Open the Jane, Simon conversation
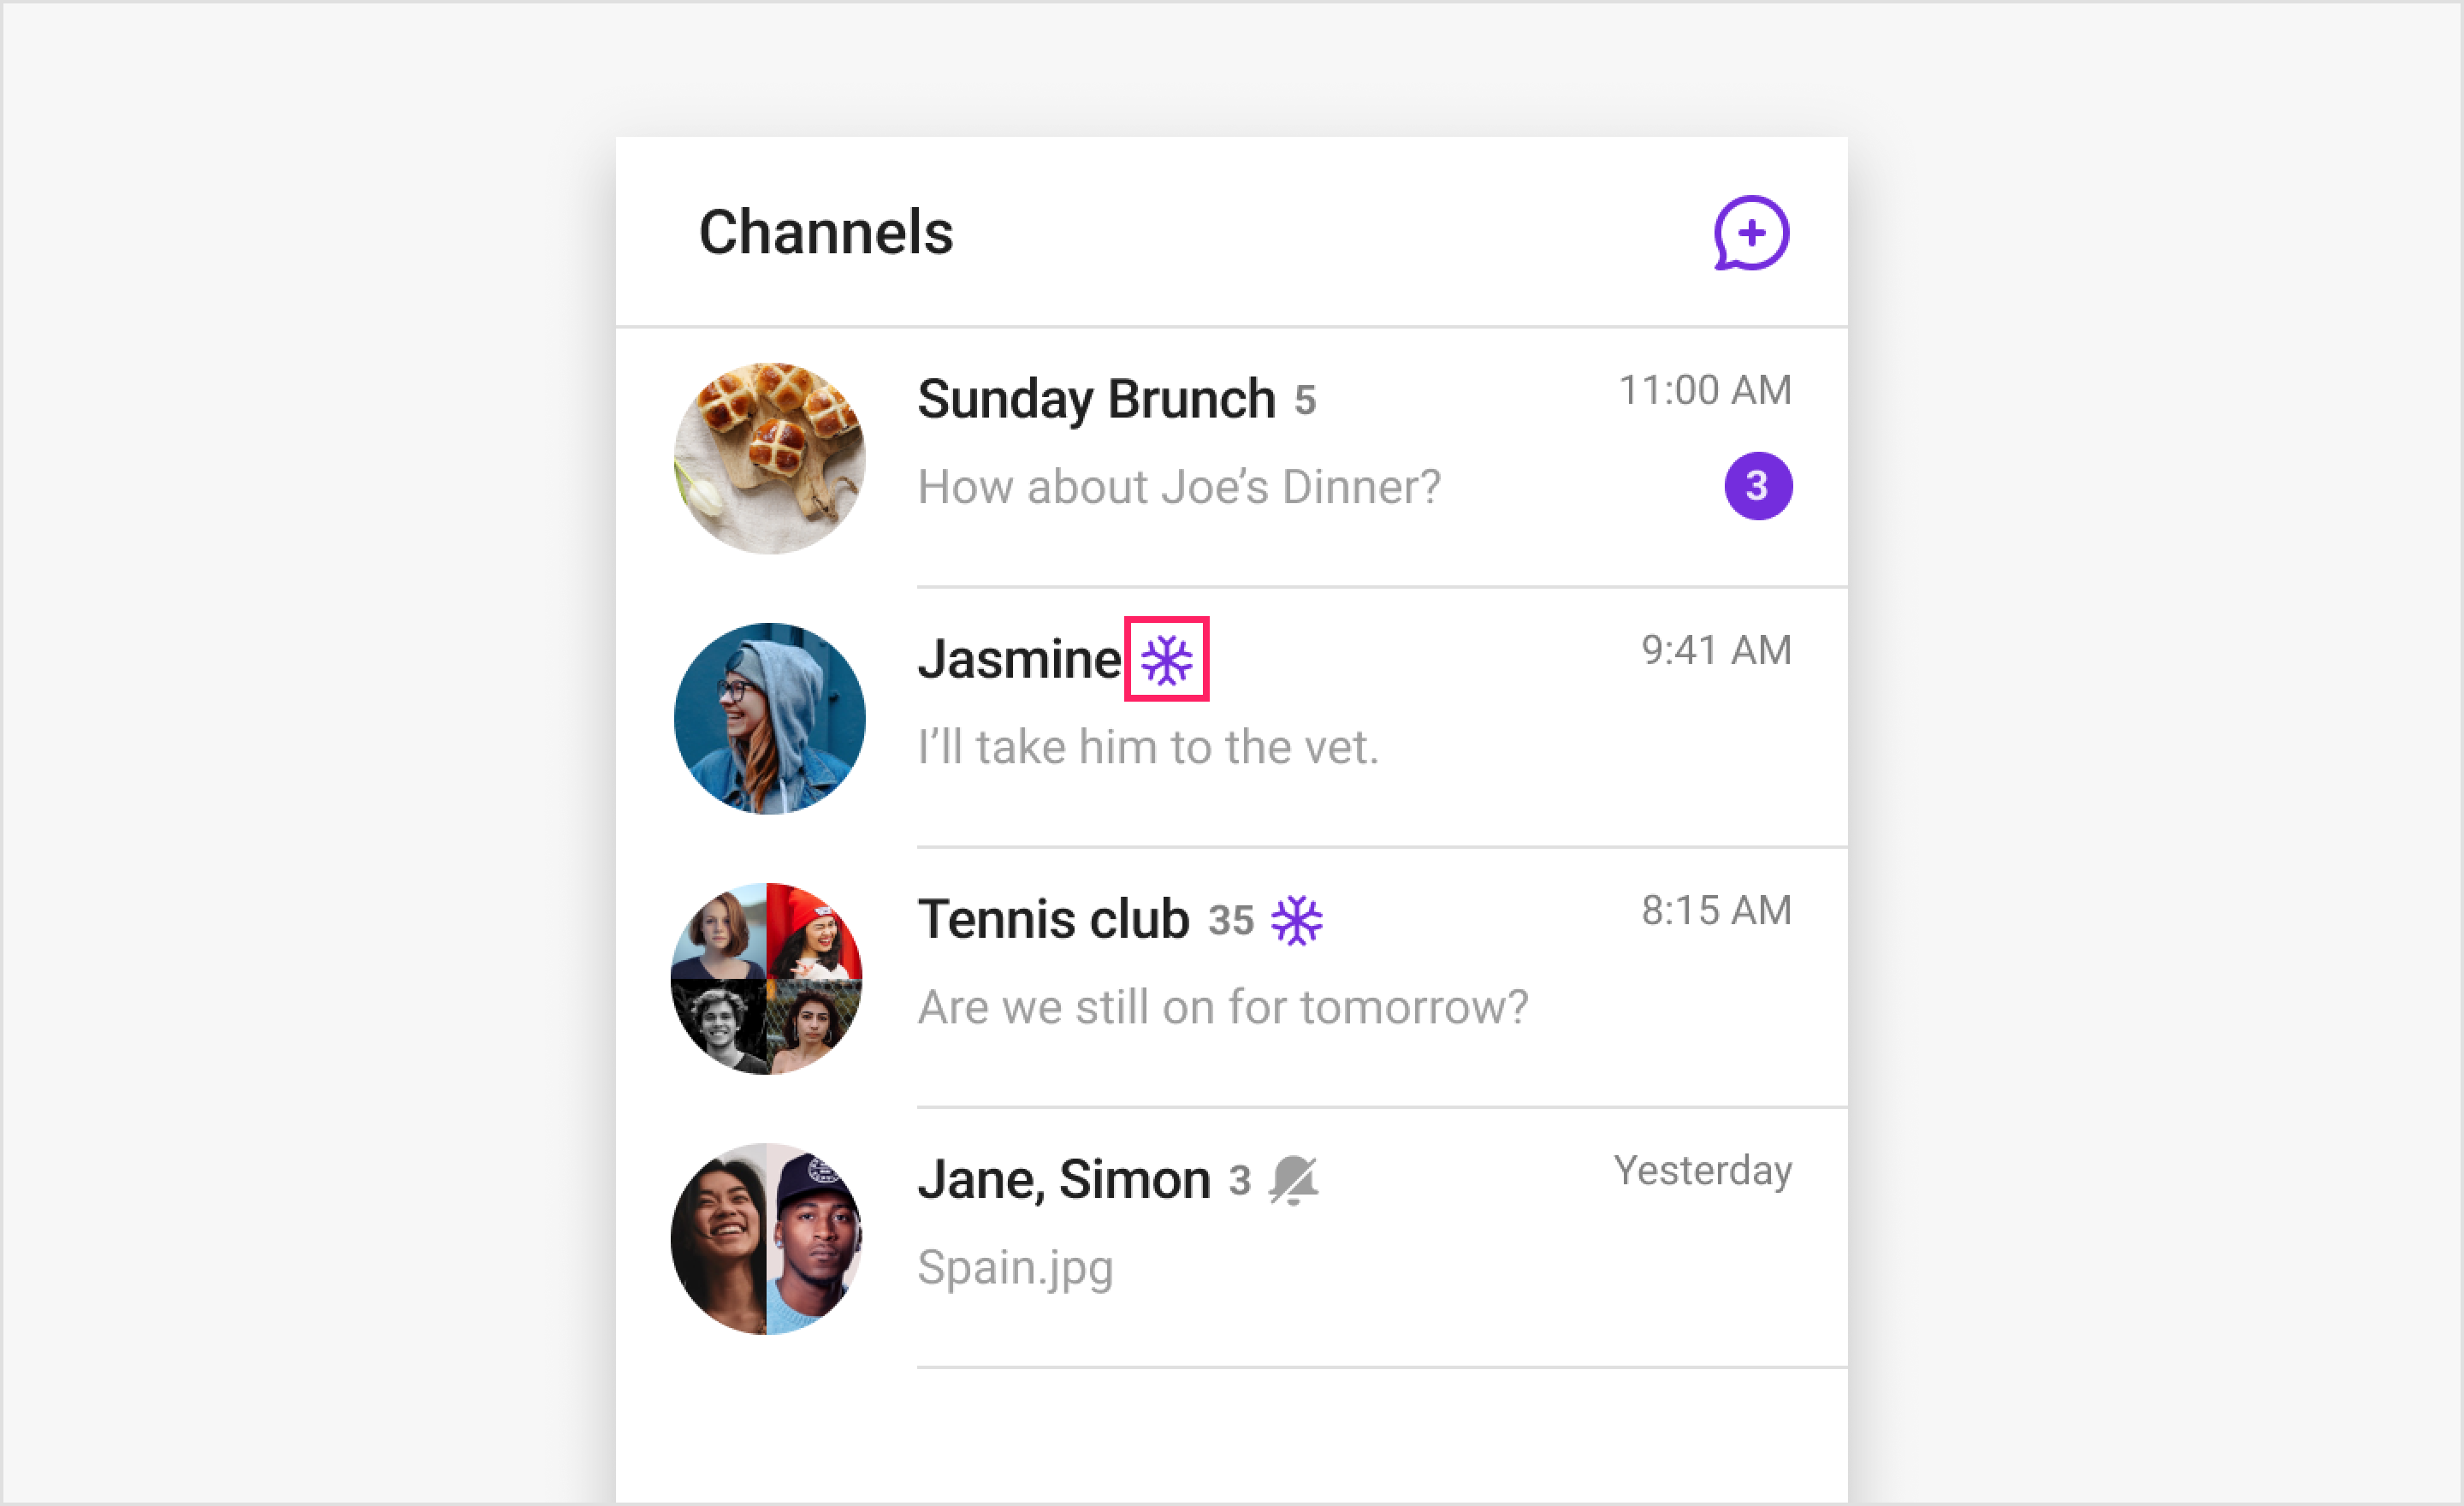This screenshot has width=2464, height=1506. click(x=1200, y=1238)
